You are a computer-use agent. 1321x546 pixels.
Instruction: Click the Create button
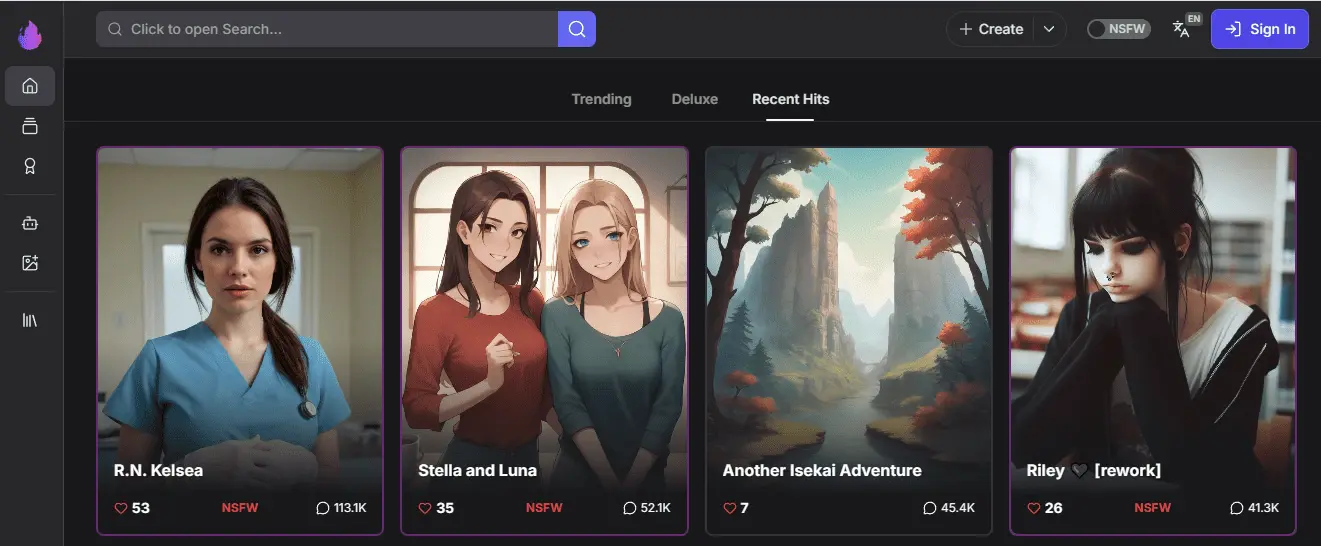click(991, 29)
